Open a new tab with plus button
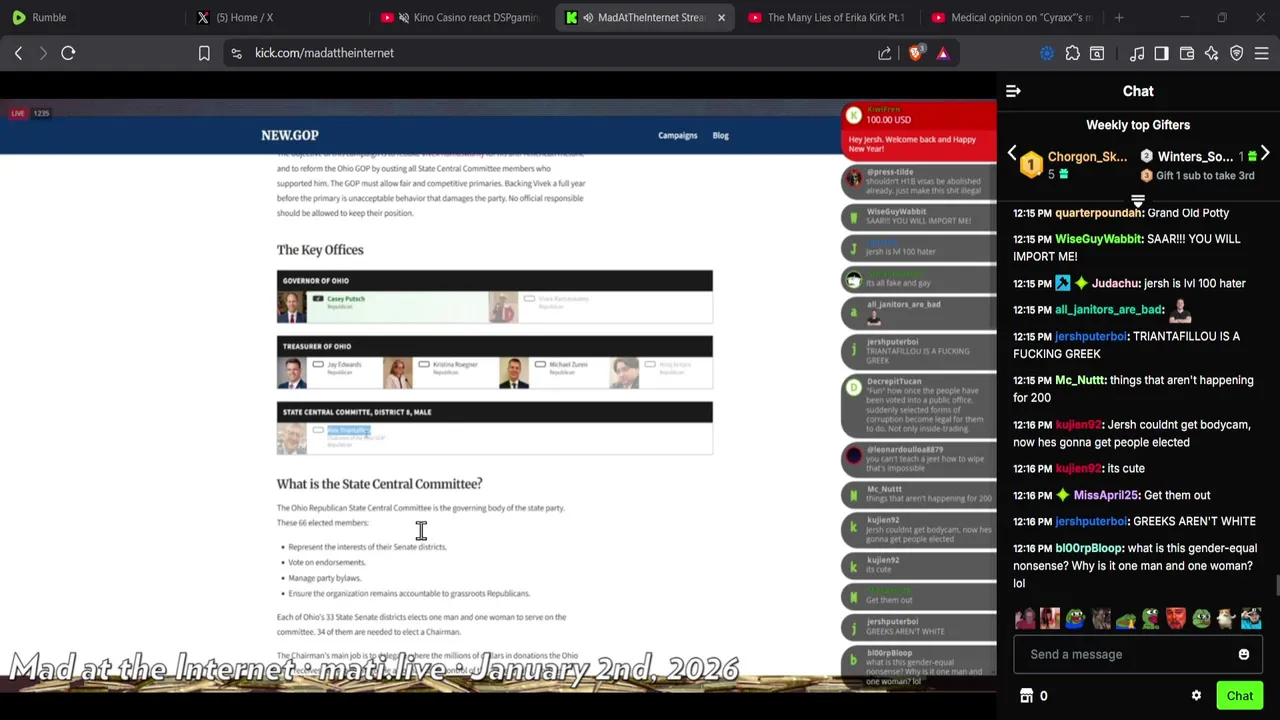This screenshot has height=720, width=1280. tap(1119, 17)
